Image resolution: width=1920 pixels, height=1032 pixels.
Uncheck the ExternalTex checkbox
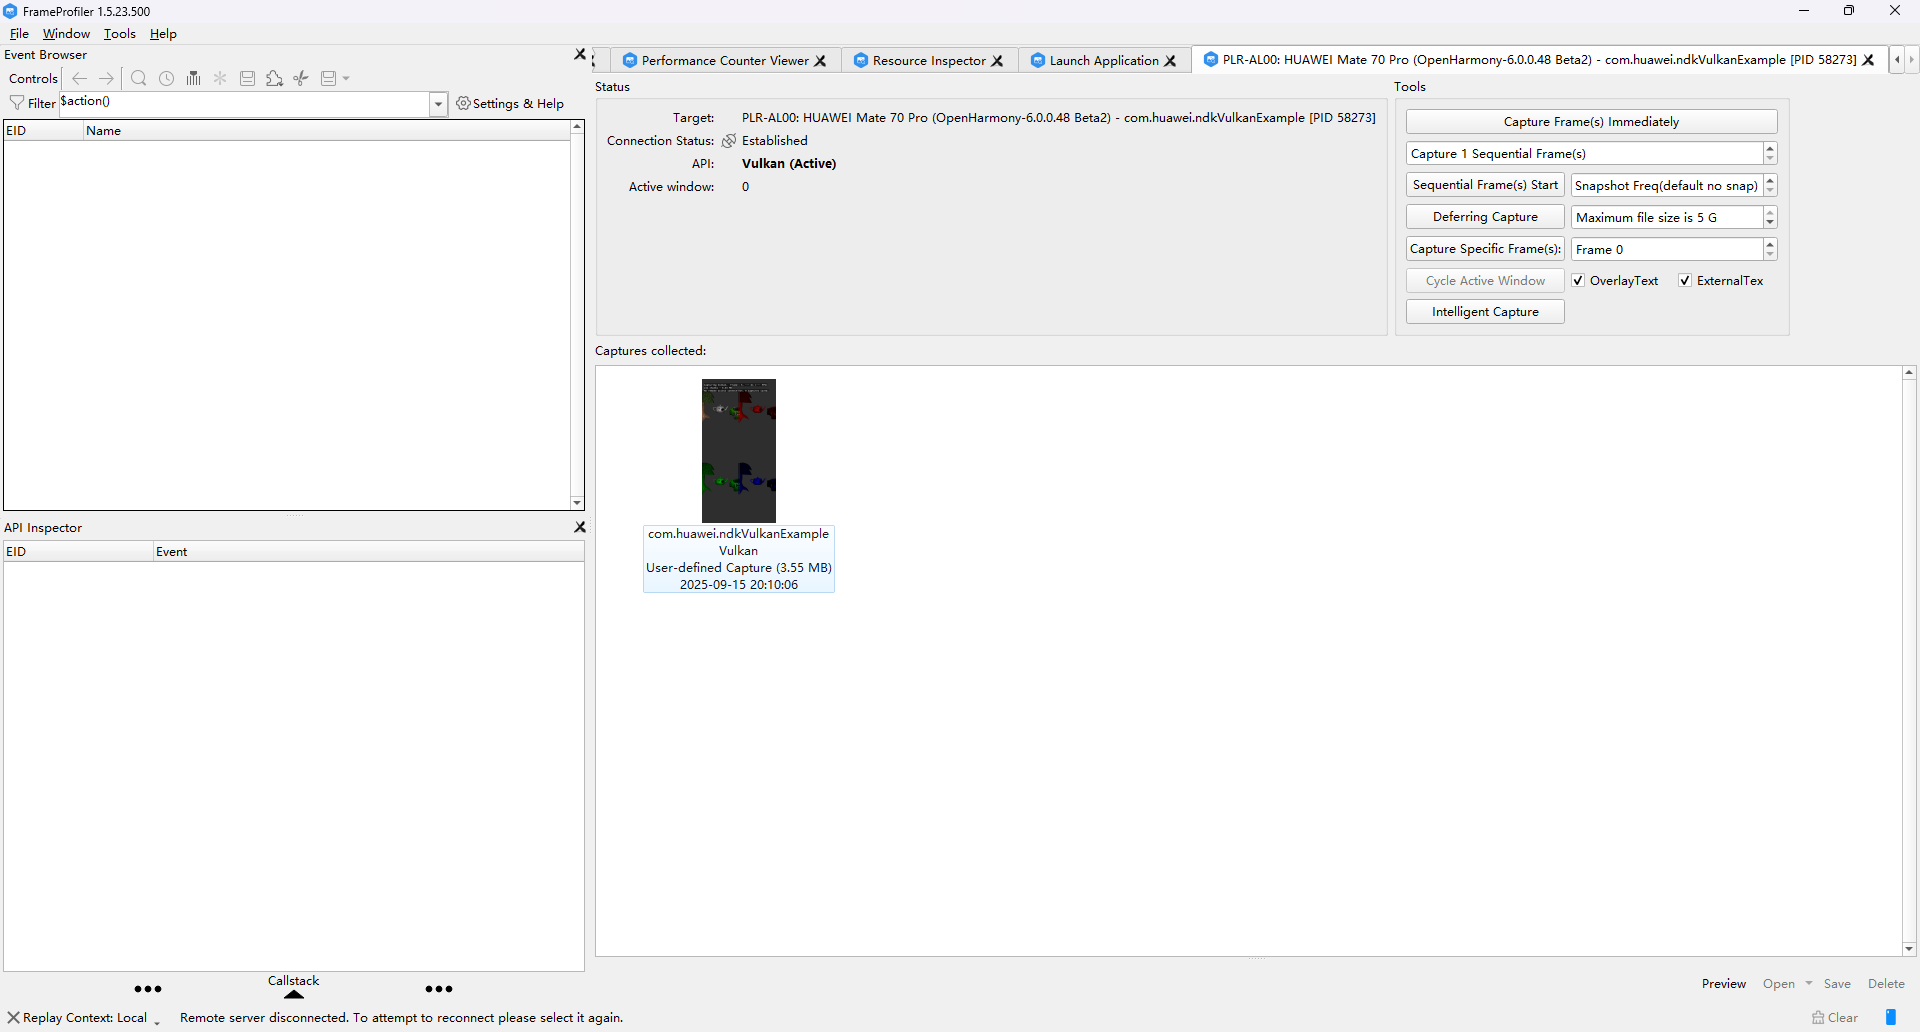1685,280
